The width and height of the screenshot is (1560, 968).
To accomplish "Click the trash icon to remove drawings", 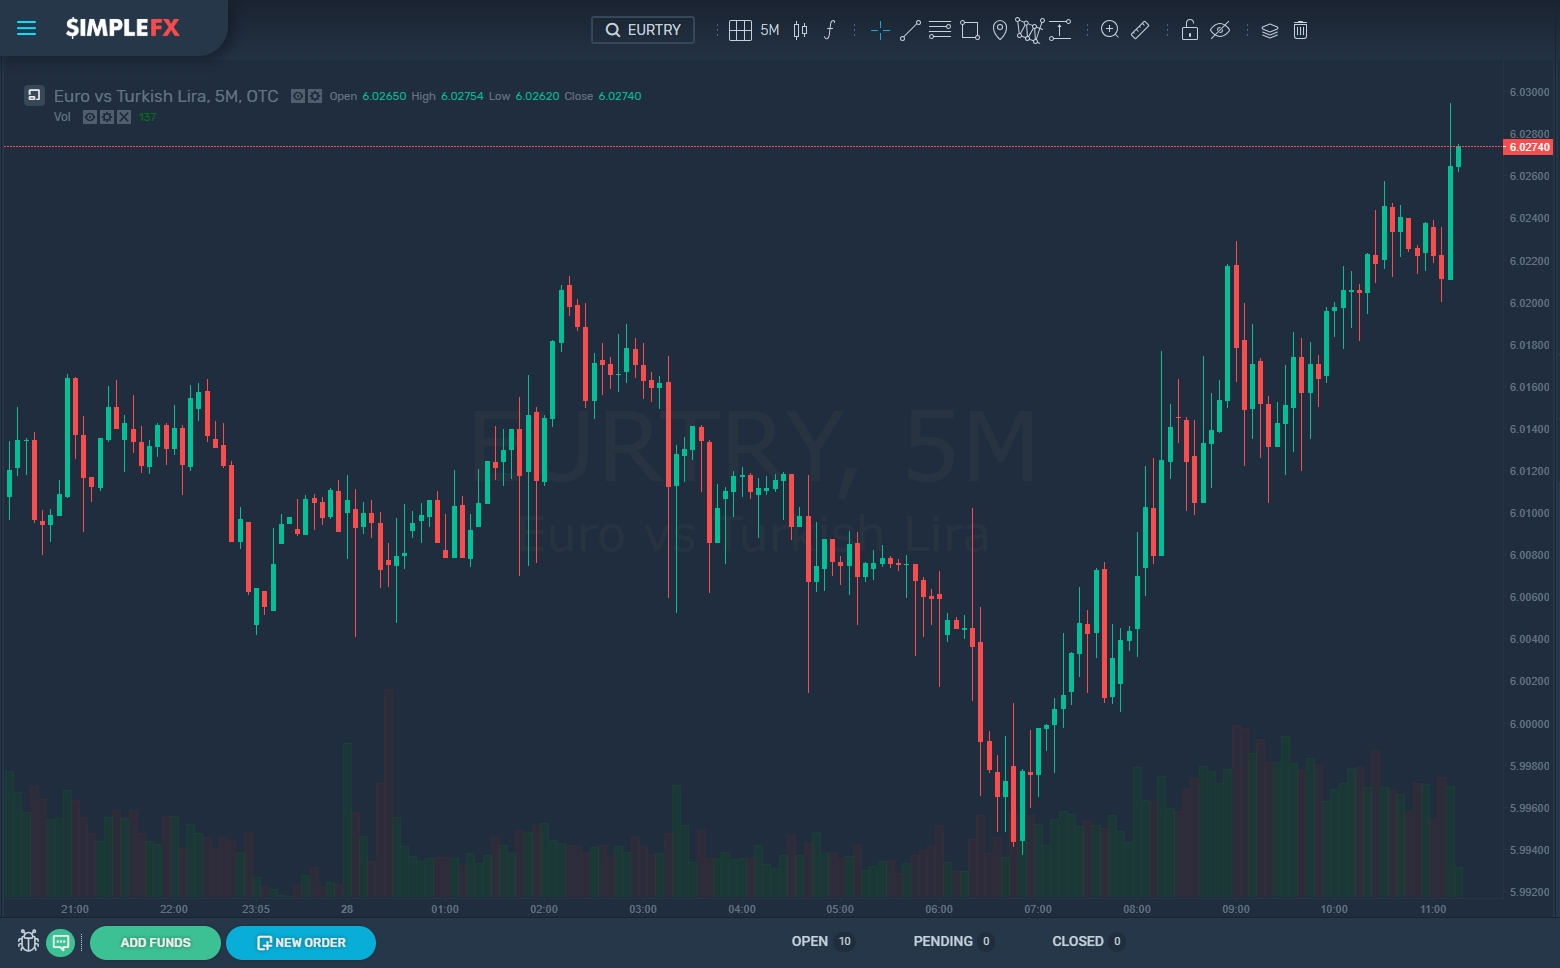I will pos(1300,30).
